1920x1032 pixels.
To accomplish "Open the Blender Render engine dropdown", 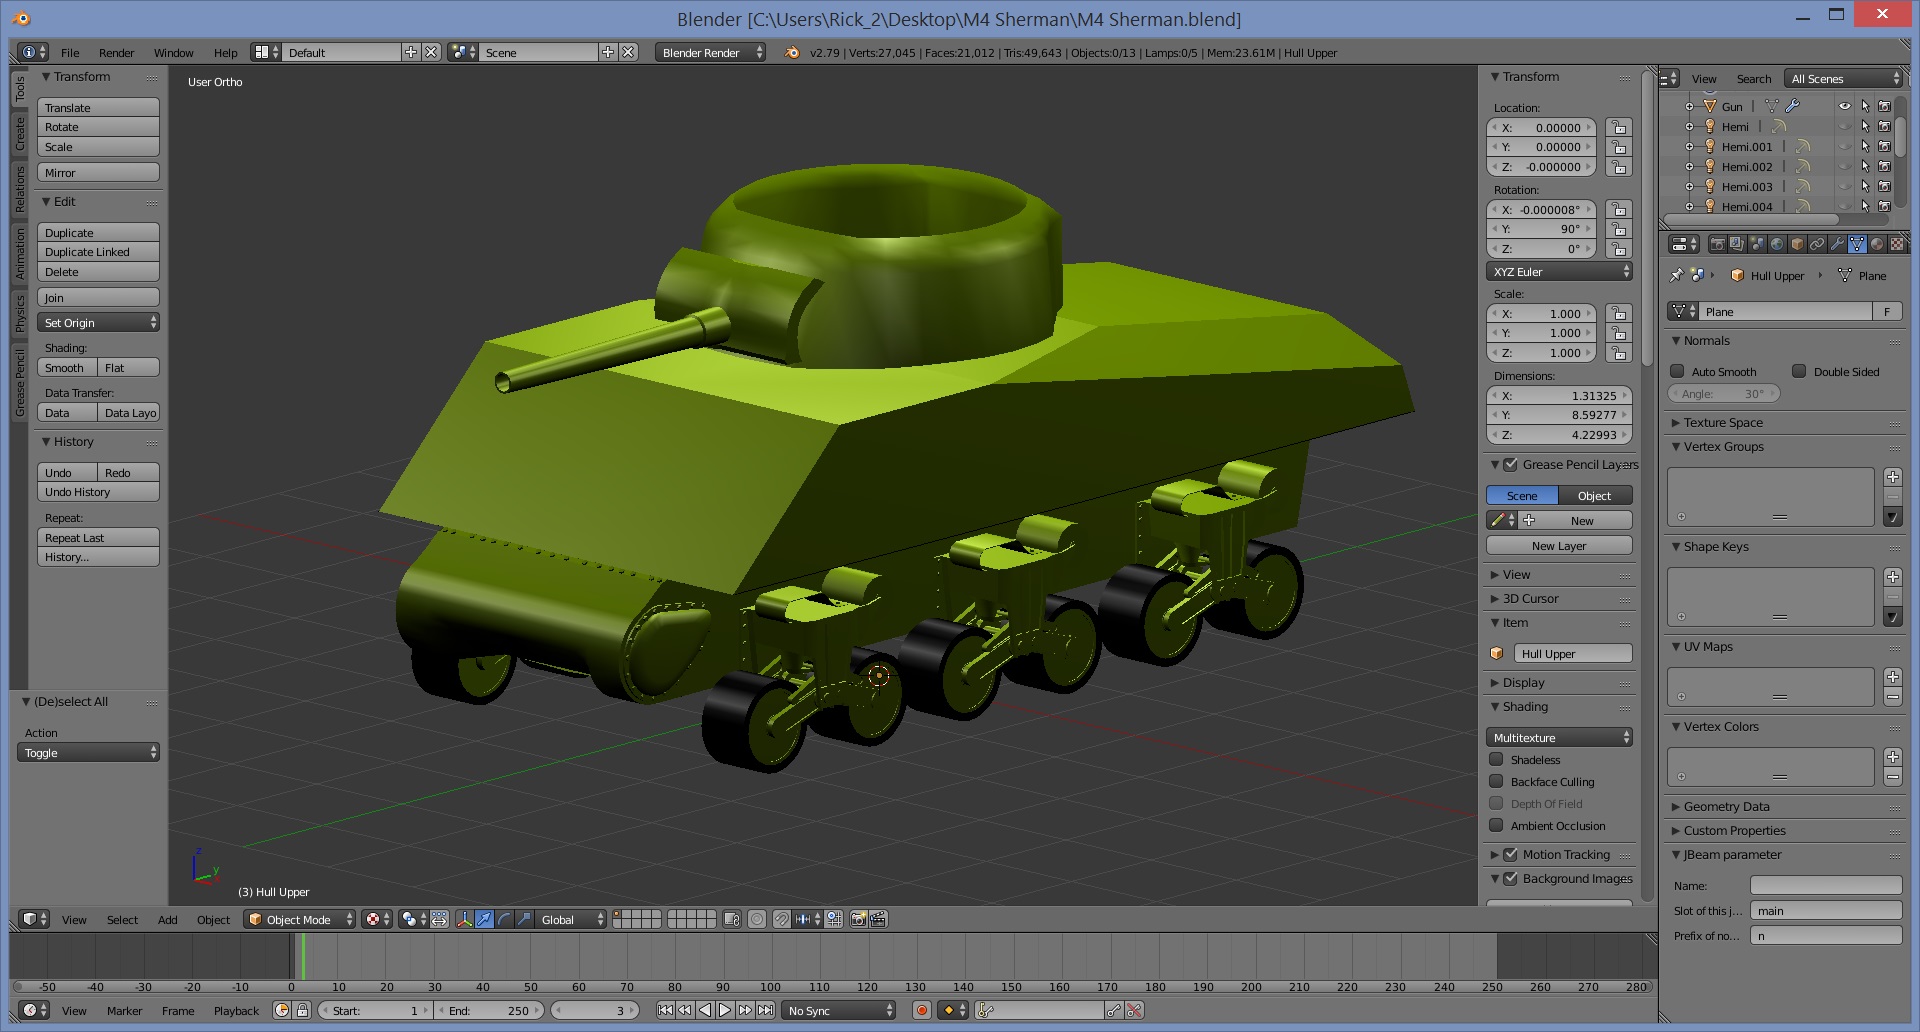I will click(711, 52).
